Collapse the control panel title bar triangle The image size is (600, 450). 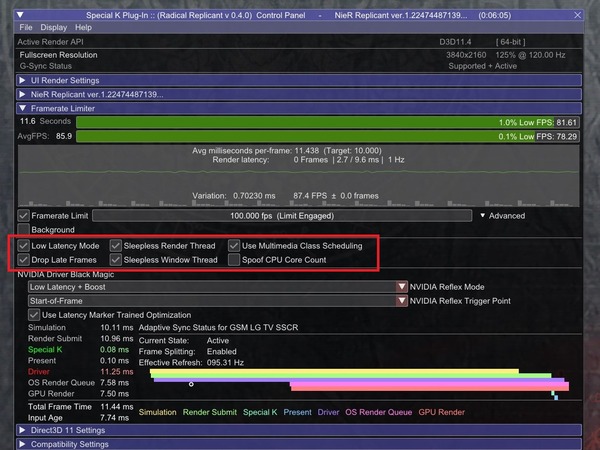click(x=20, y=15)
